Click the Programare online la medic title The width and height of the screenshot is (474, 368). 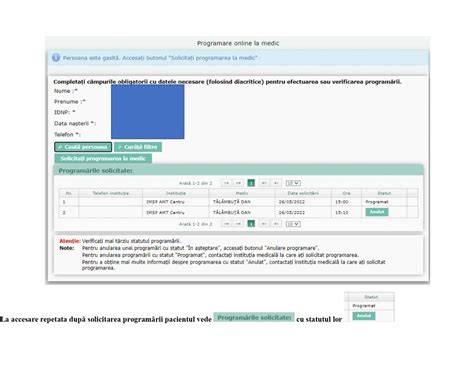238,43
